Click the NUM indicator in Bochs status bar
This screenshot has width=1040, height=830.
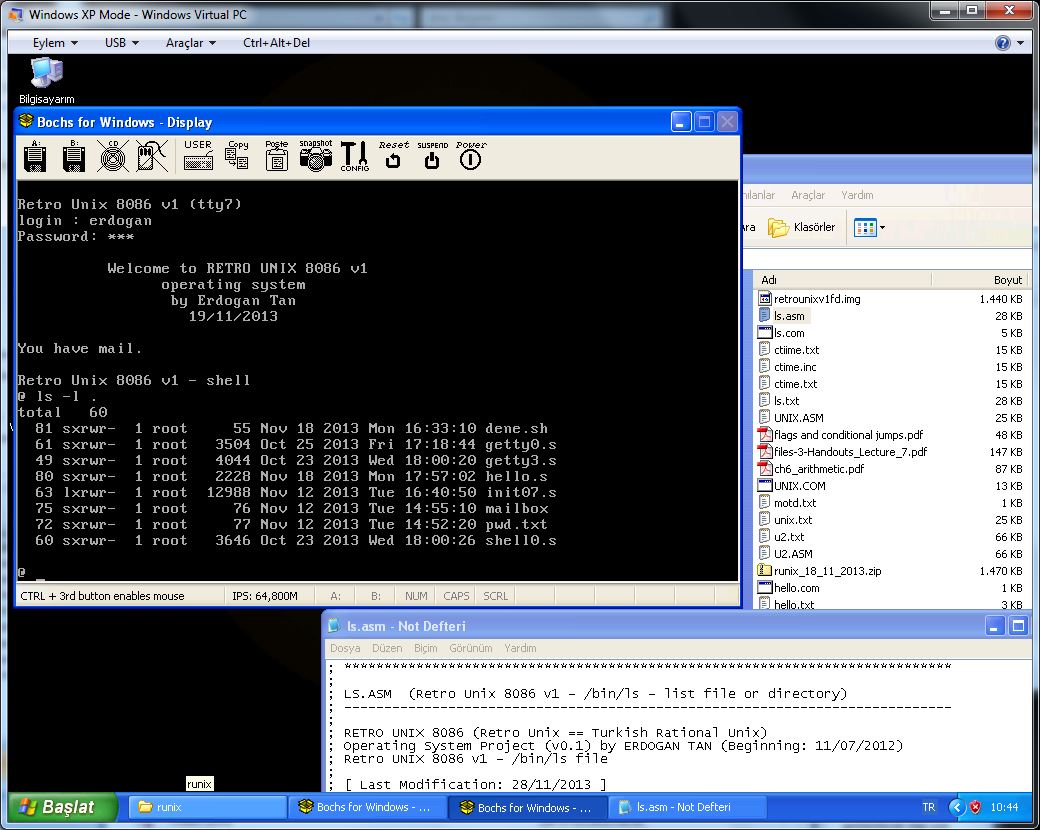[x=416, y=596]
